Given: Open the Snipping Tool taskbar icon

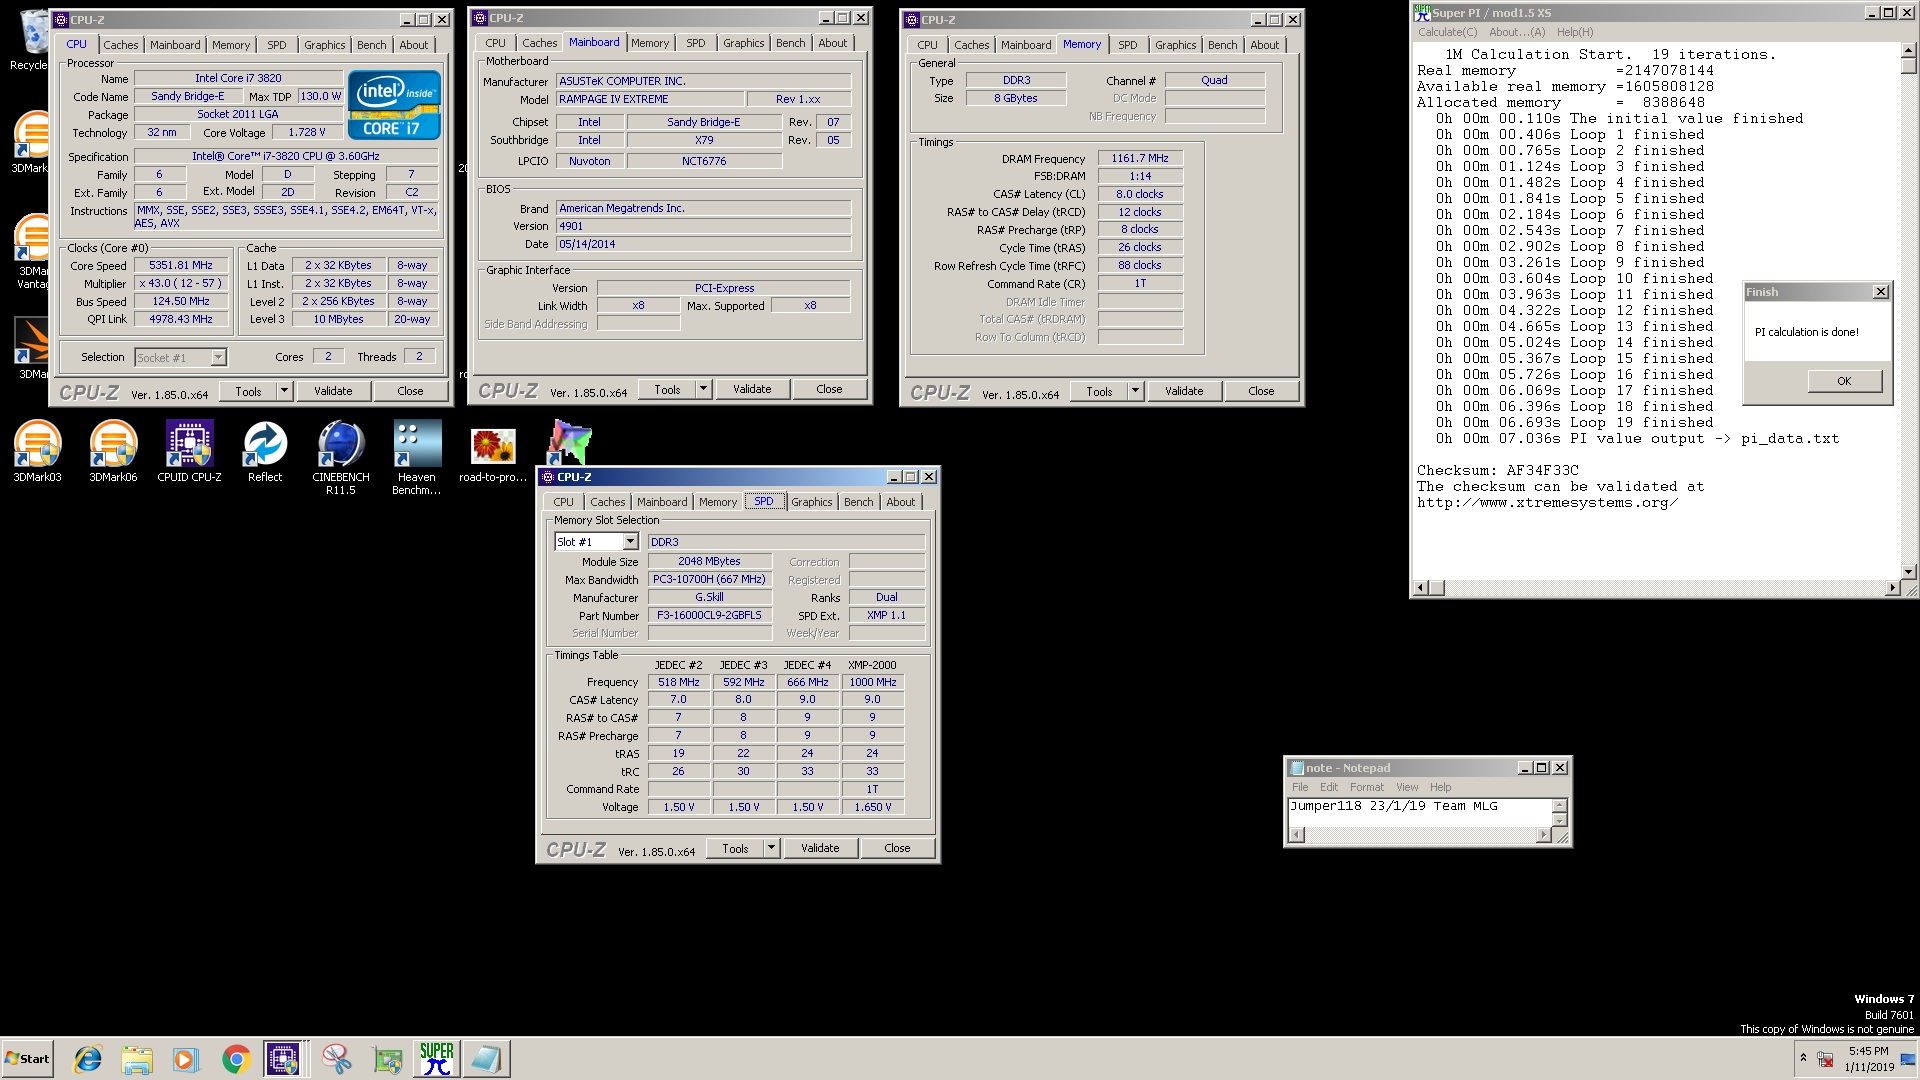Looking at the screenshot, I should [x=337, y=1059].
